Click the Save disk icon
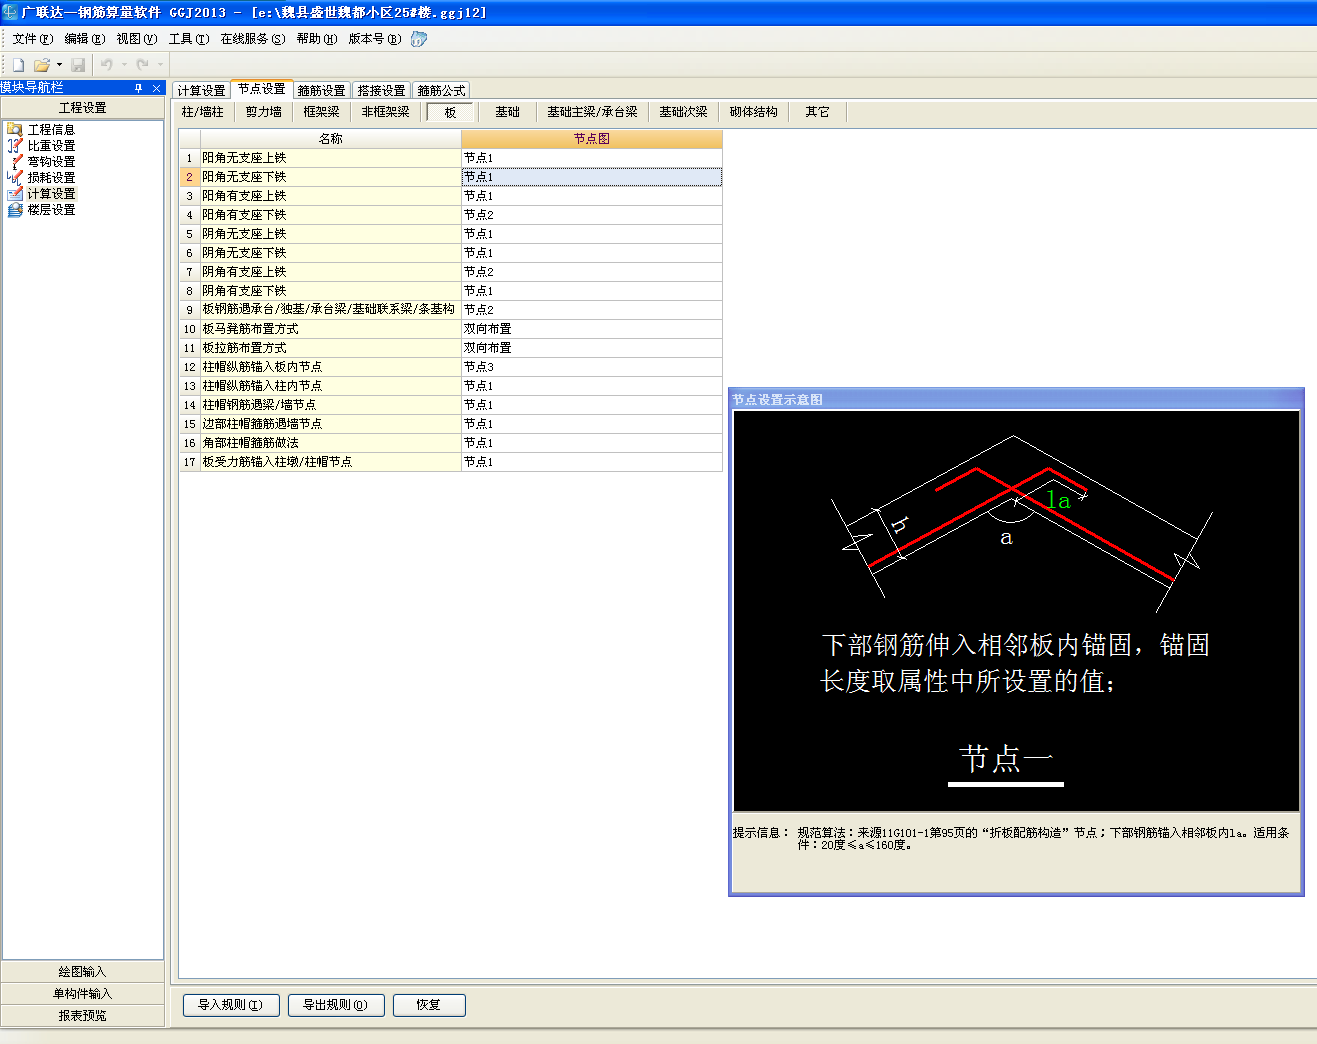The height and width of the screenshot is (1044, 1317). [78, 65]
